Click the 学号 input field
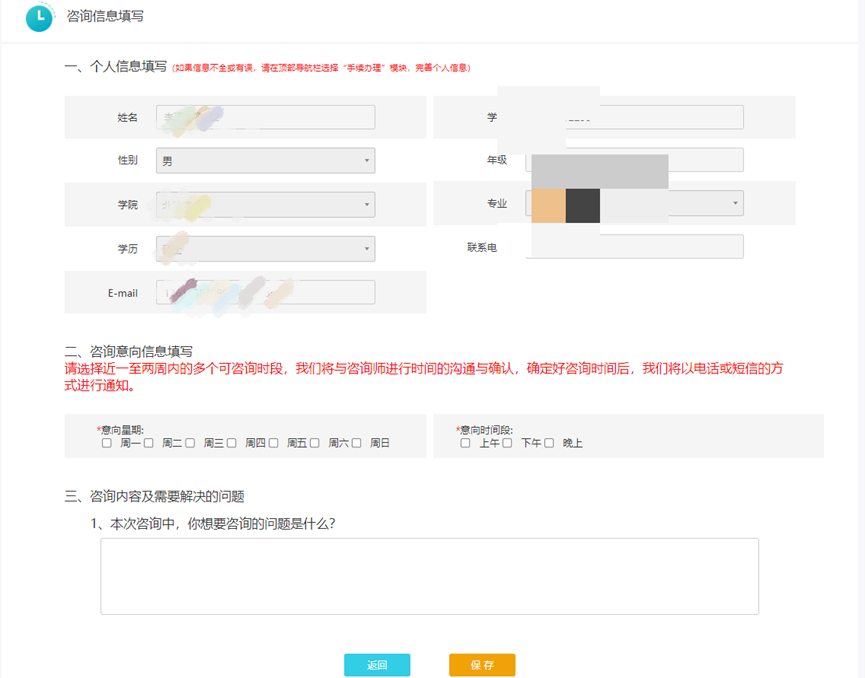This screenshot has height=678, width=865. (634, 117)
